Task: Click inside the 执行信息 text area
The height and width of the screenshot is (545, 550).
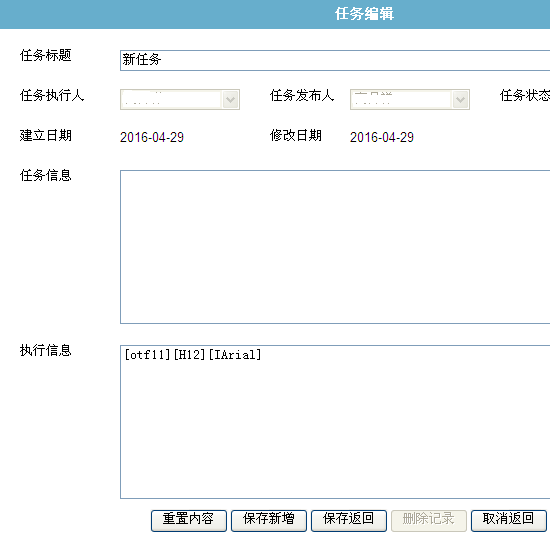Action: 335,422
